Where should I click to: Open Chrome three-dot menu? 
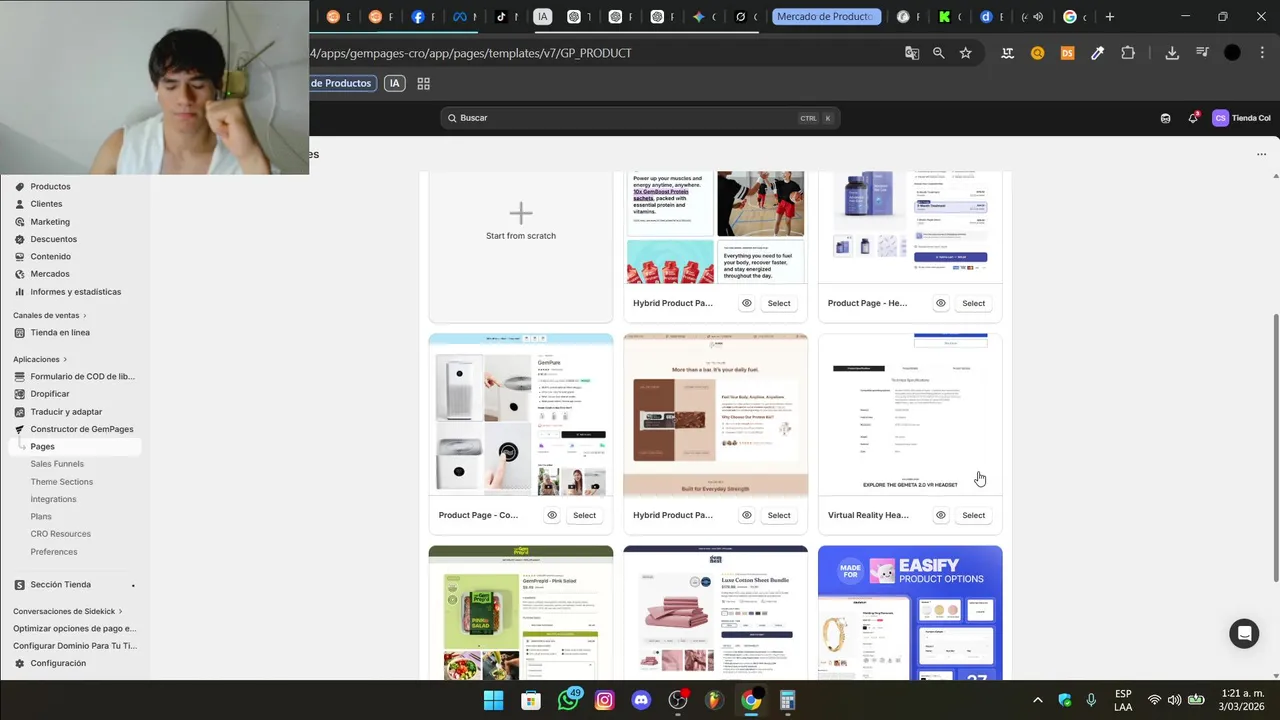point(1262,53)
